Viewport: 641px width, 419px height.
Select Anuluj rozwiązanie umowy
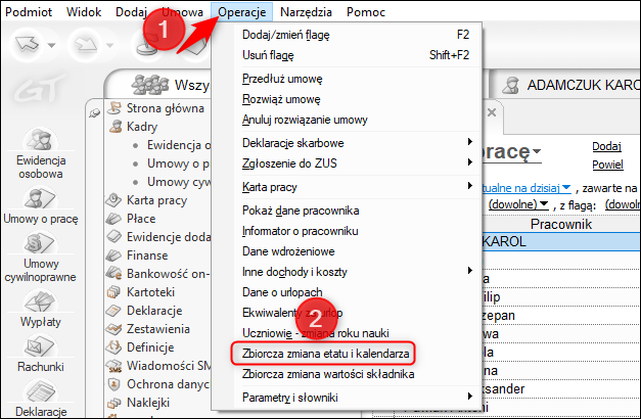356,119
